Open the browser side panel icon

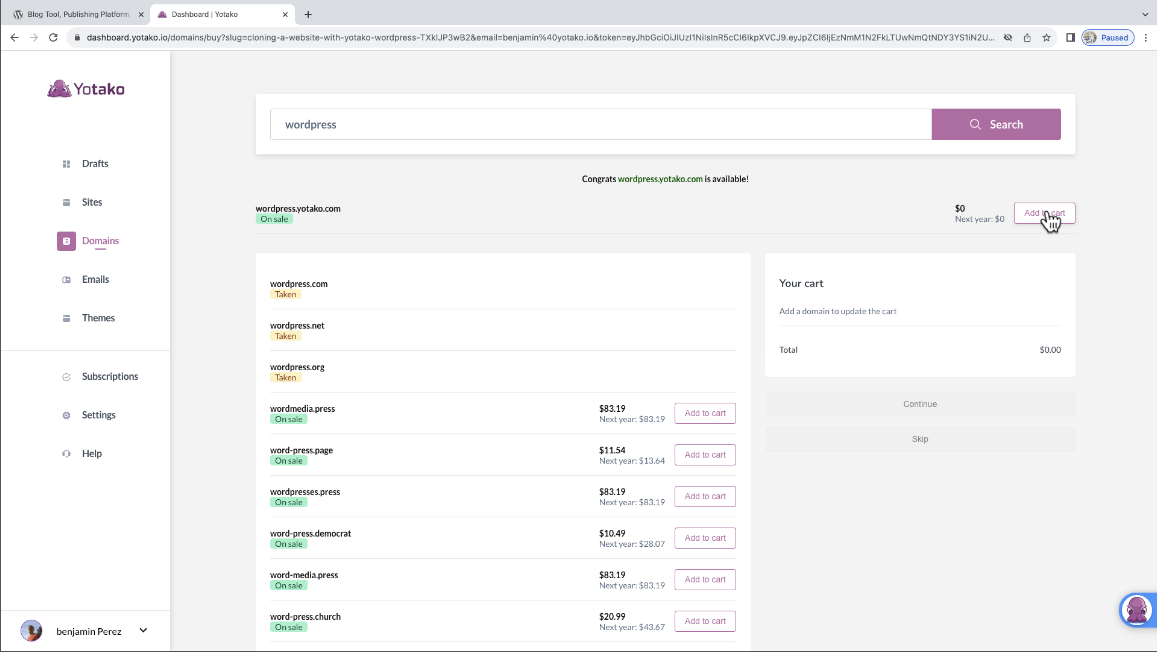1070,38
